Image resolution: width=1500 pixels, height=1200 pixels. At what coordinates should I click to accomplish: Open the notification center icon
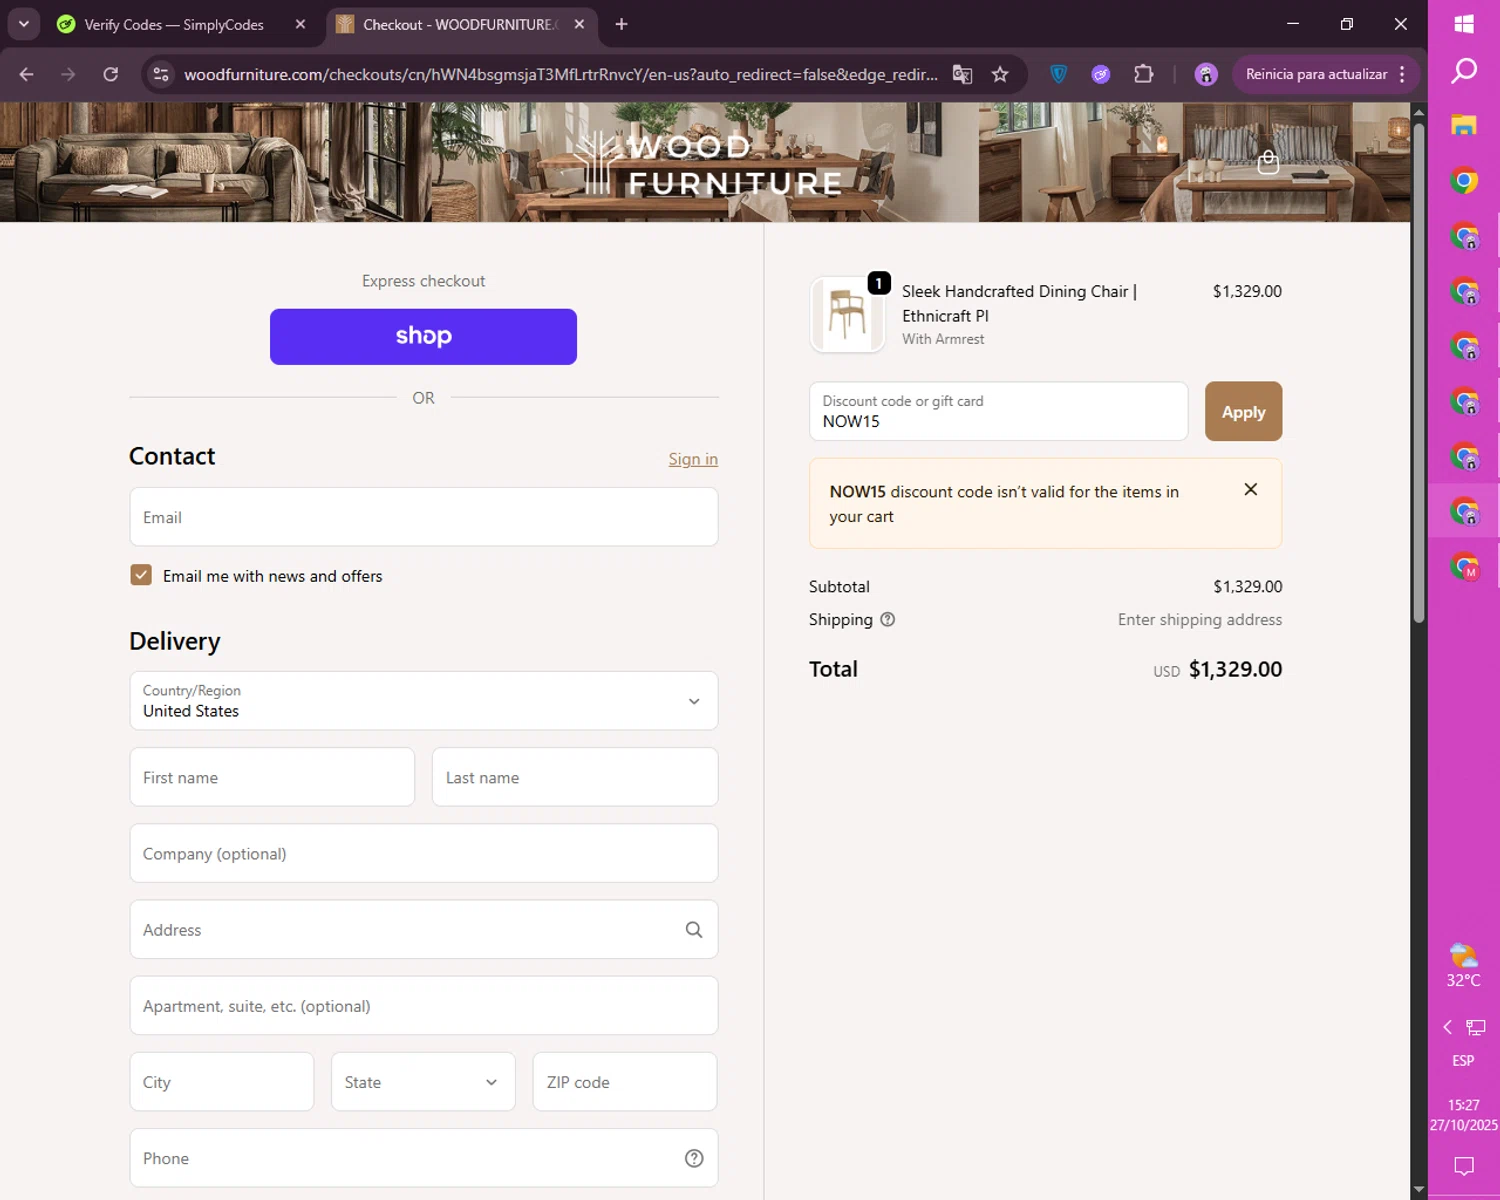coord(1464,1165)
